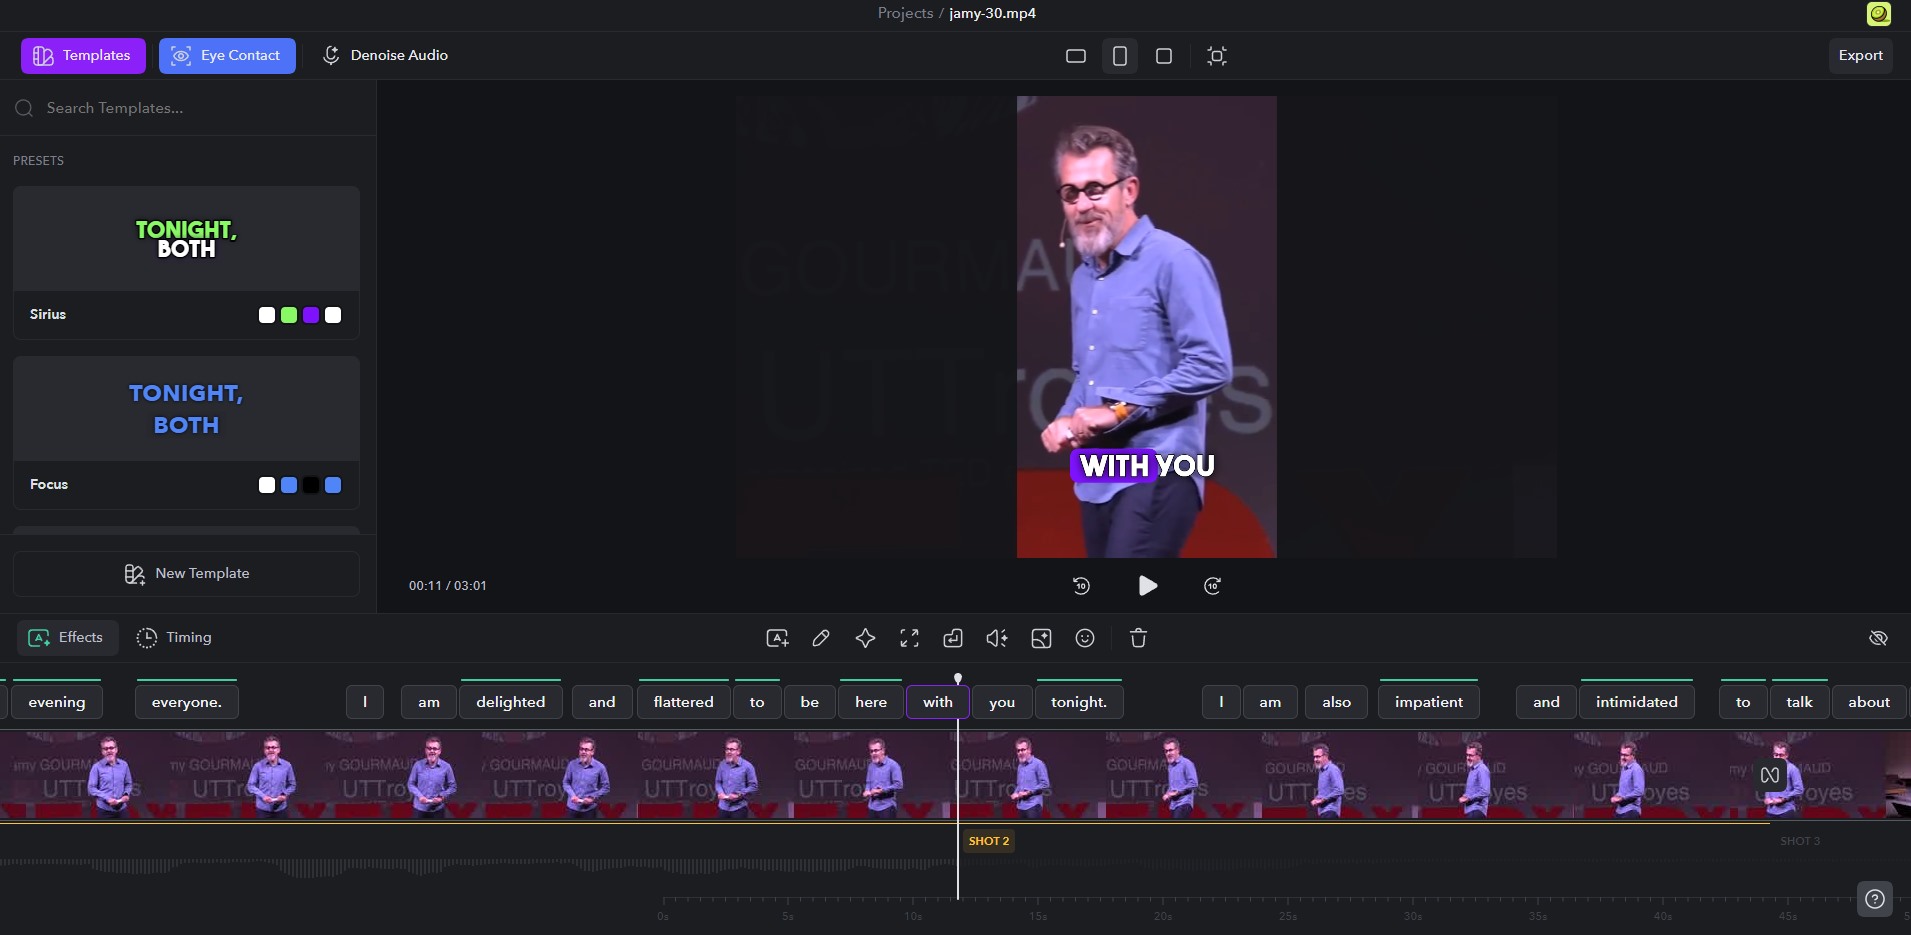Open the Effects tab
This screenshot has width=1911, height=935.
coord(67,637)
